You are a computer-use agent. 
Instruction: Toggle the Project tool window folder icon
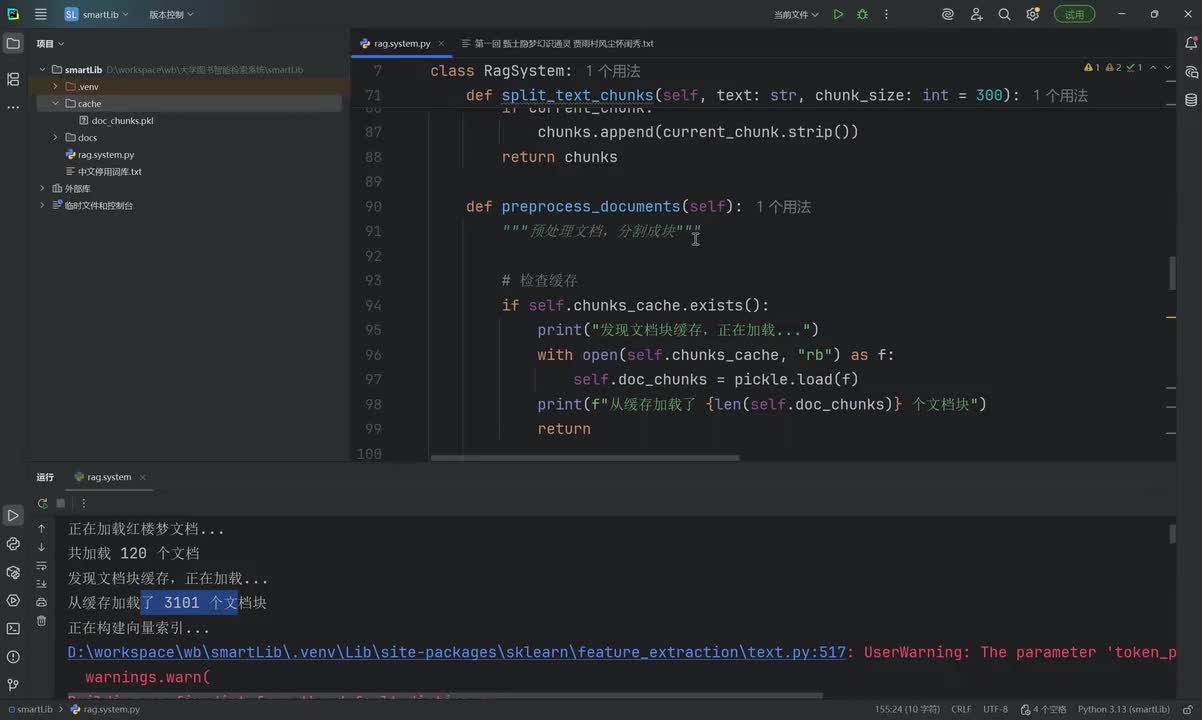tap(13, 44)
